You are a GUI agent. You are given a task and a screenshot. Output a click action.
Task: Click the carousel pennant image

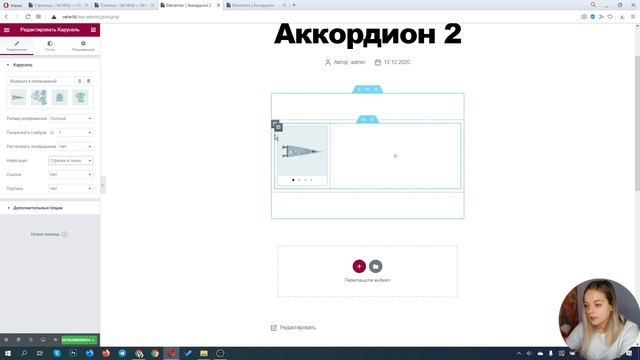point(302,151)
